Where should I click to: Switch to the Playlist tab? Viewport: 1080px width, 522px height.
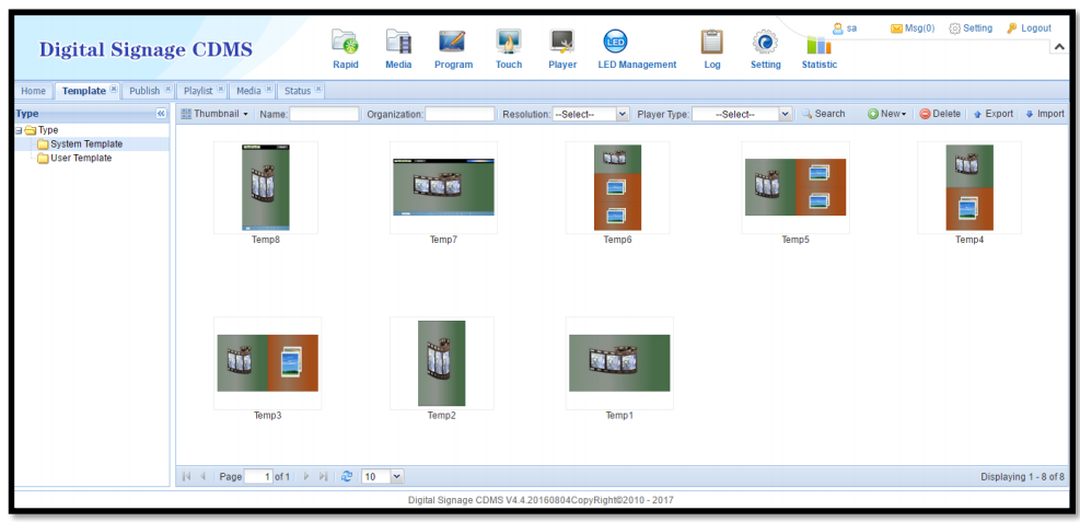coord(198,91)
